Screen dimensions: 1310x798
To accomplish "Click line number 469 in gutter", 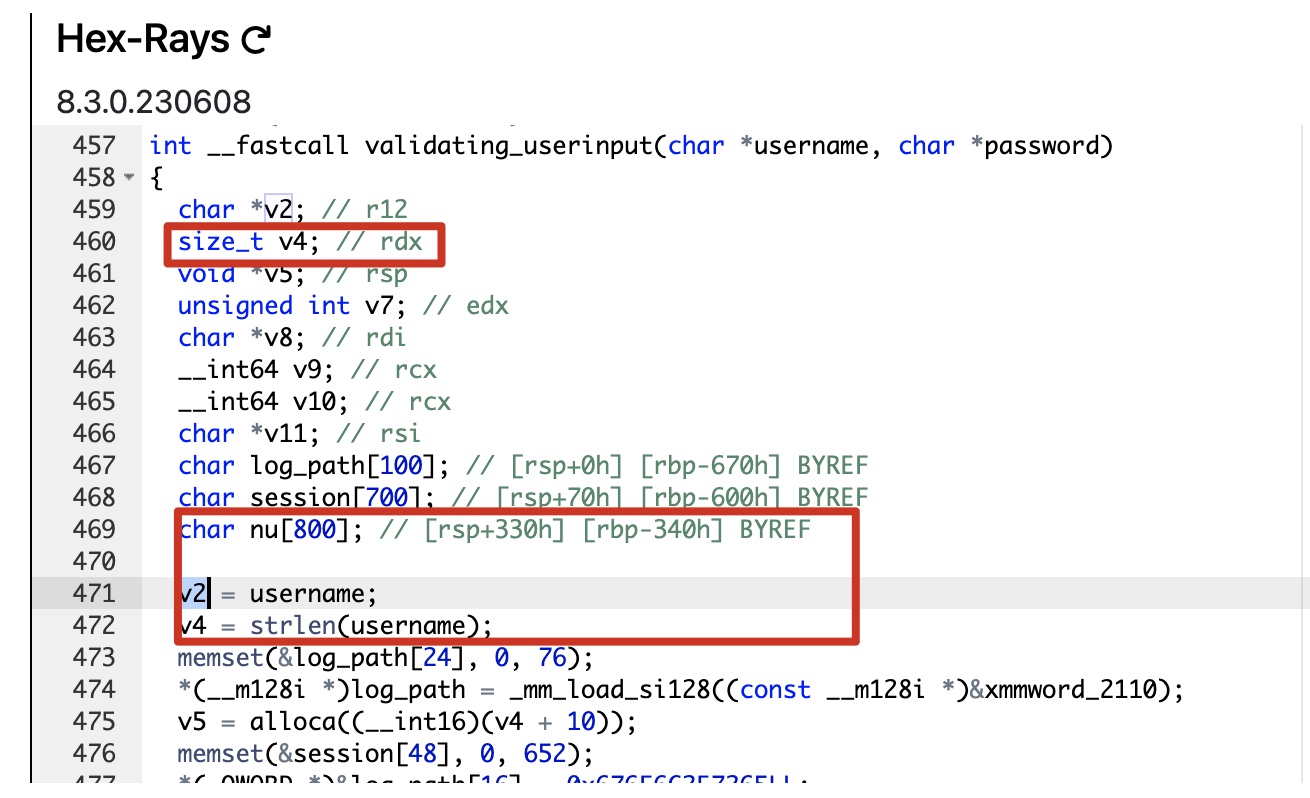I will [x=95, y=530].
